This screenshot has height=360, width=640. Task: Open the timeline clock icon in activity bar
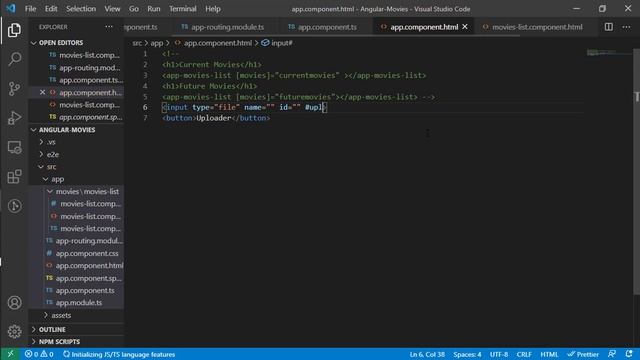click(14, 206)
